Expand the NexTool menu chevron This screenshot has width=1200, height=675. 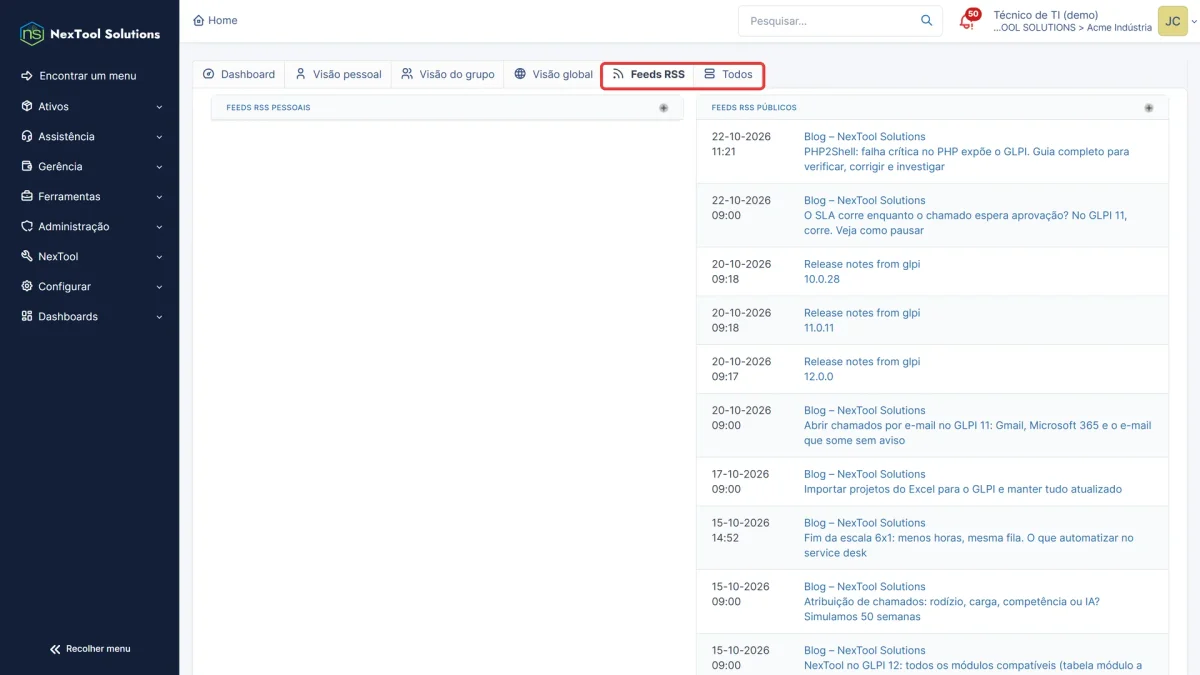click(159, 257)
